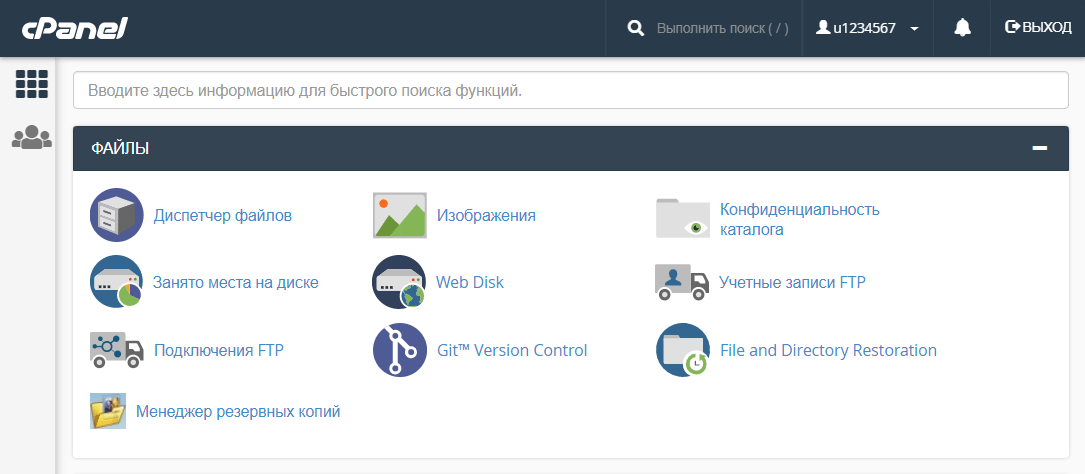Click the Backup Manager folder icon
The image size is (1085, 474).
pos(108,411)
